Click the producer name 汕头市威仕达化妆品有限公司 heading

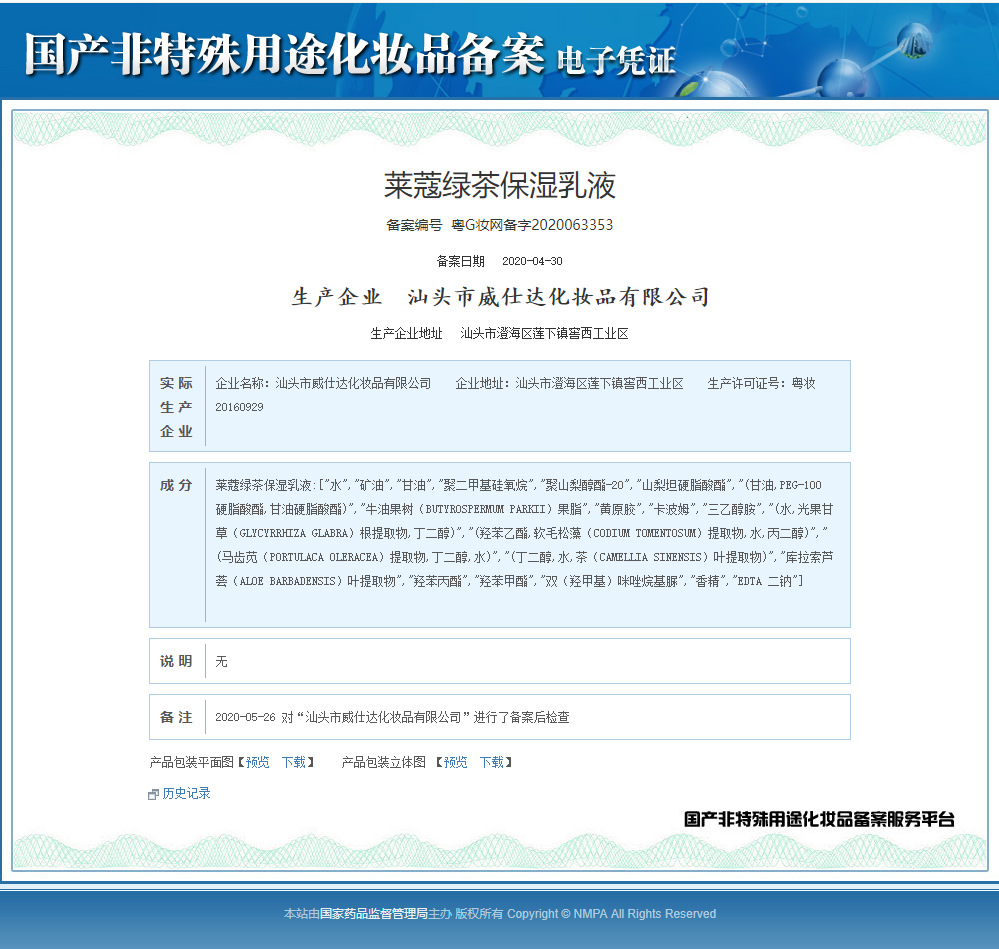point(558,297)
